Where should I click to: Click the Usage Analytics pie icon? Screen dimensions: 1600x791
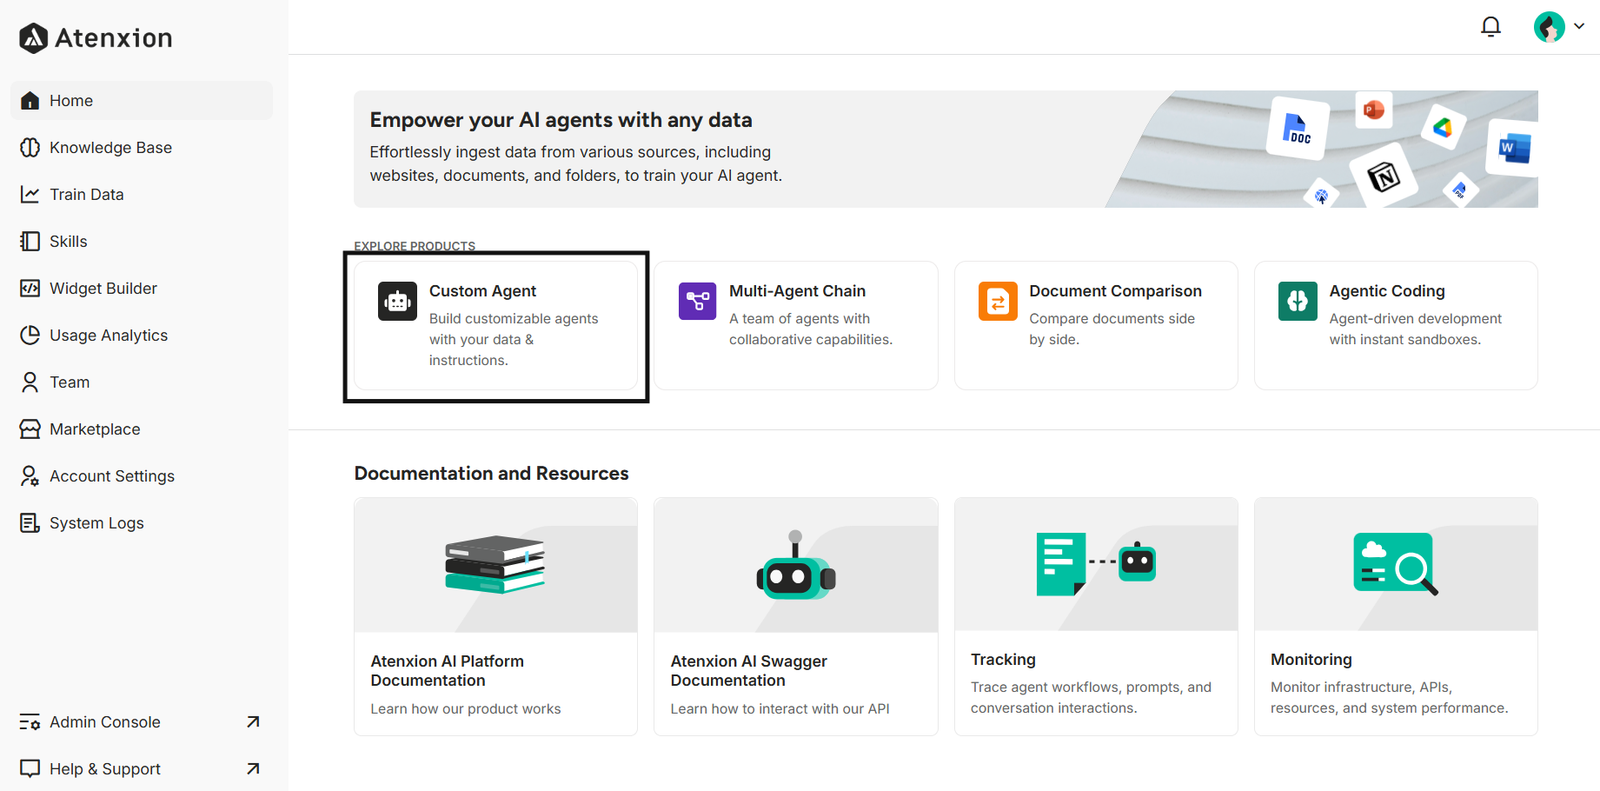tap(30, 335)
